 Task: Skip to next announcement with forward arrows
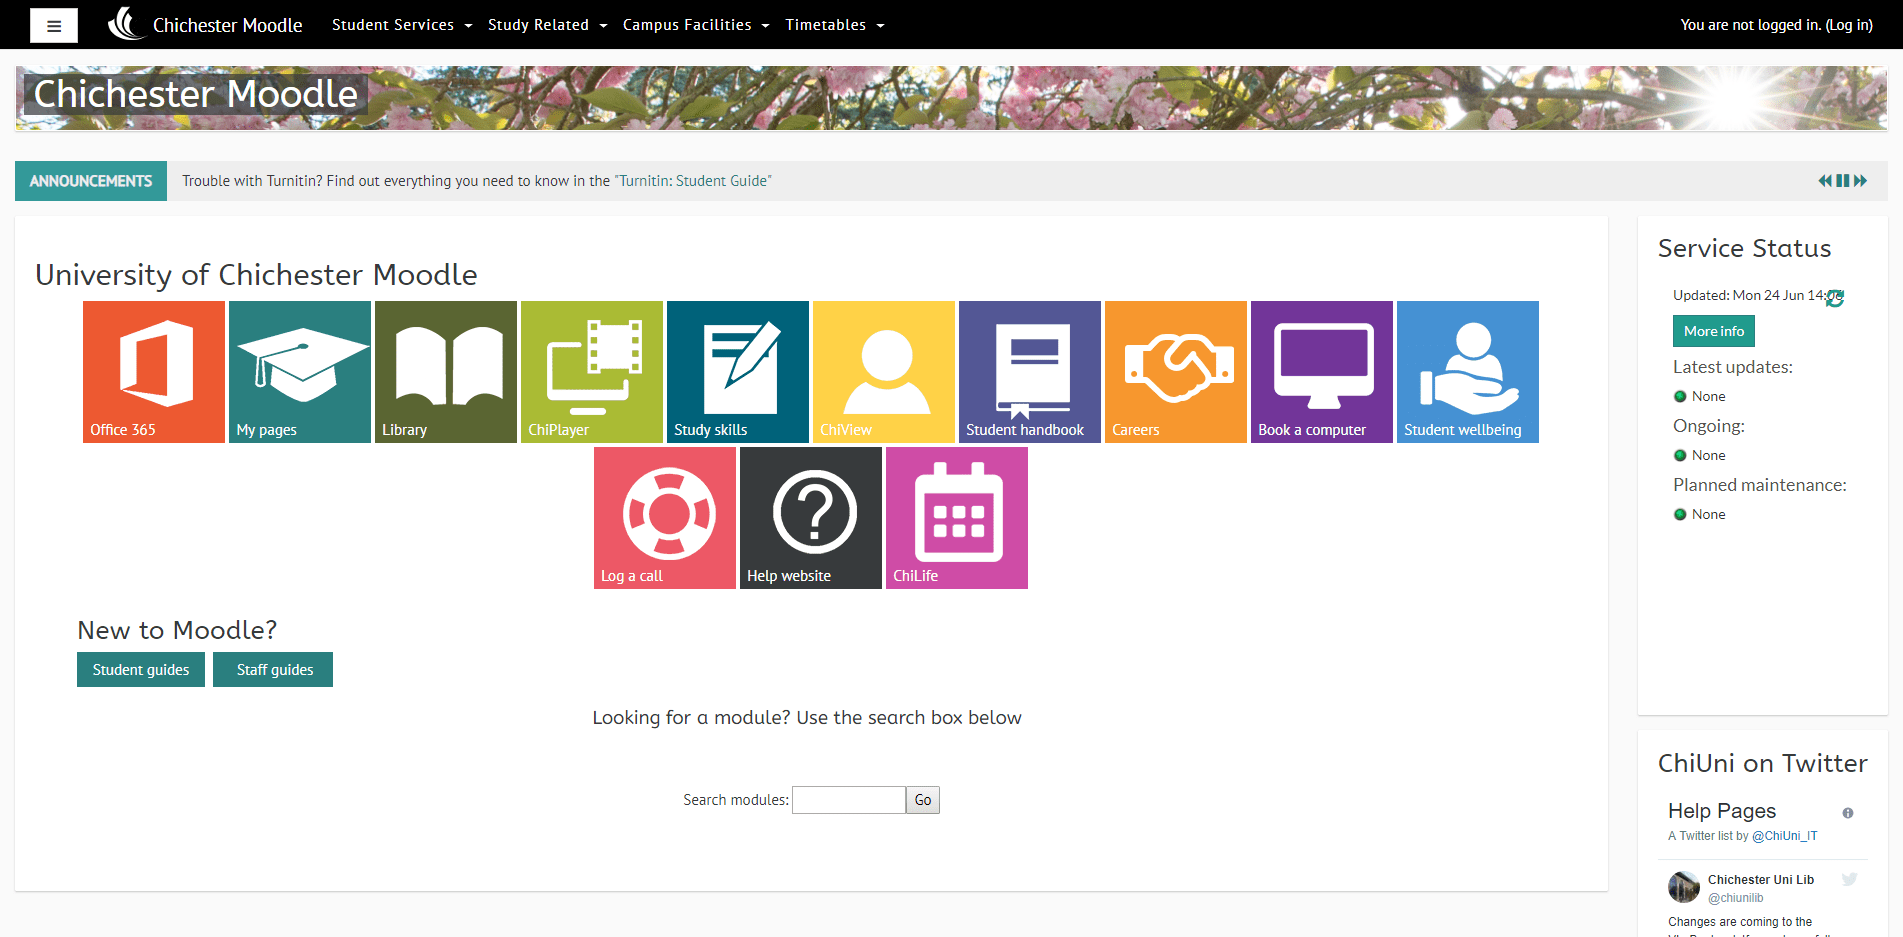click(x=1860, y=181)
